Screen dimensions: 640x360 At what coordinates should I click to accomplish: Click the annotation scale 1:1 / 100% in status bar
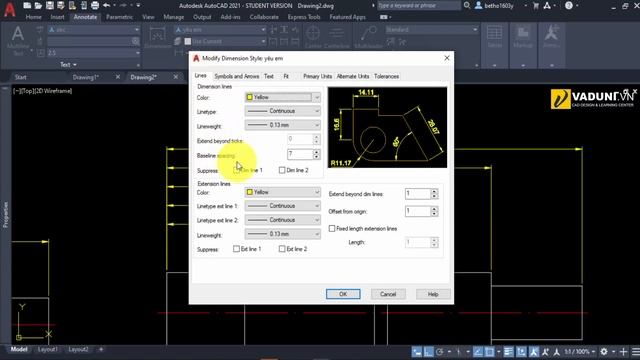pos(577,351)
